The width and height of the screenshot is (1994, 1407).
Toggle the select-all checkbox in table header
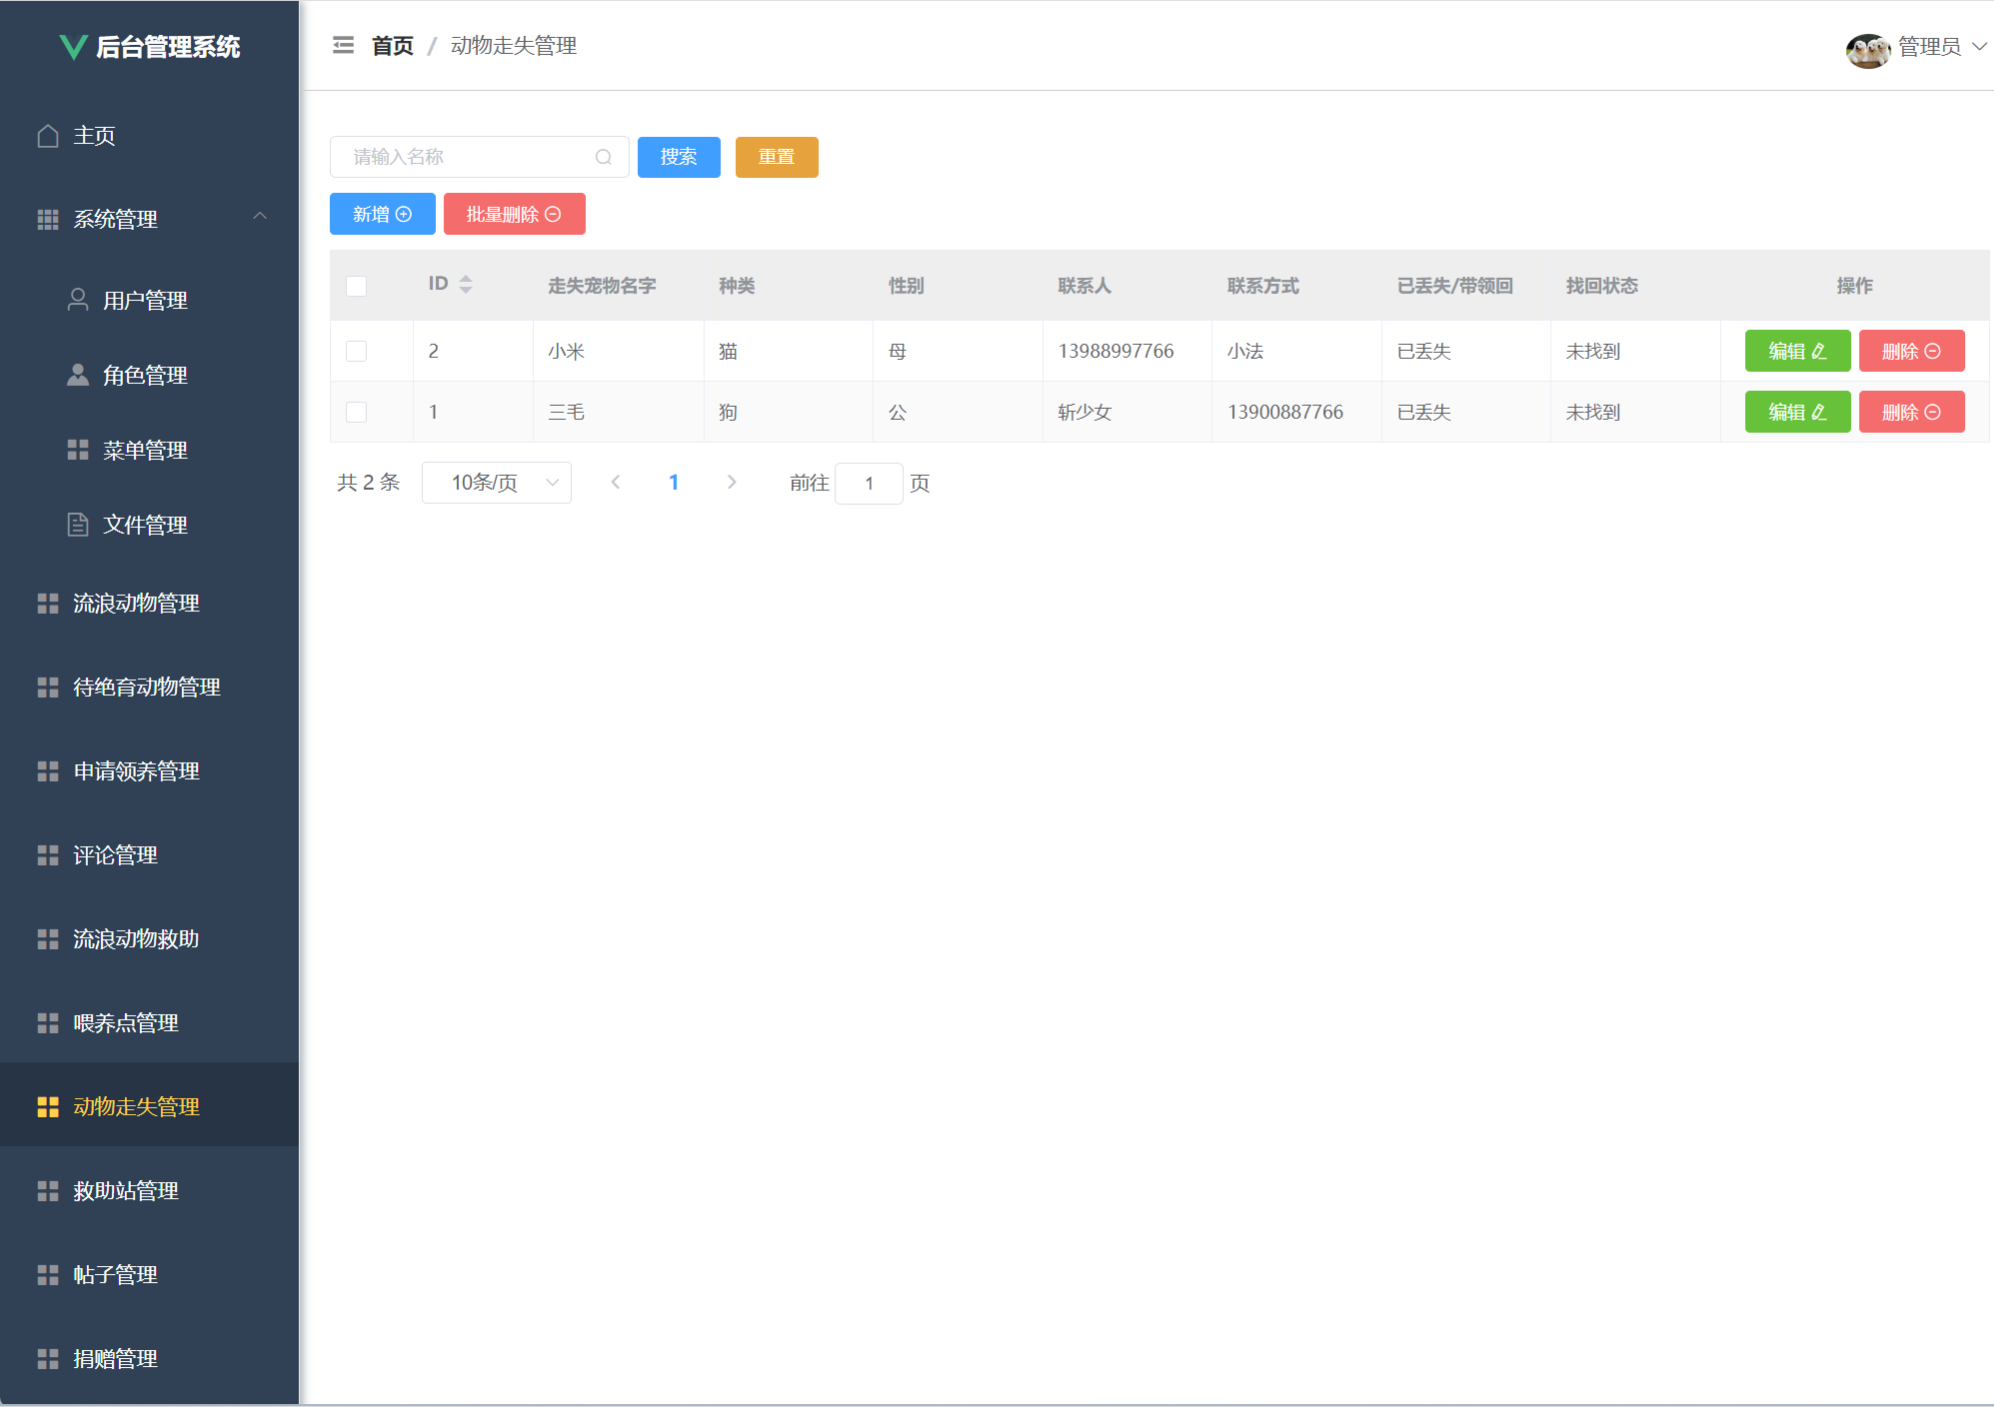point(356,286)
